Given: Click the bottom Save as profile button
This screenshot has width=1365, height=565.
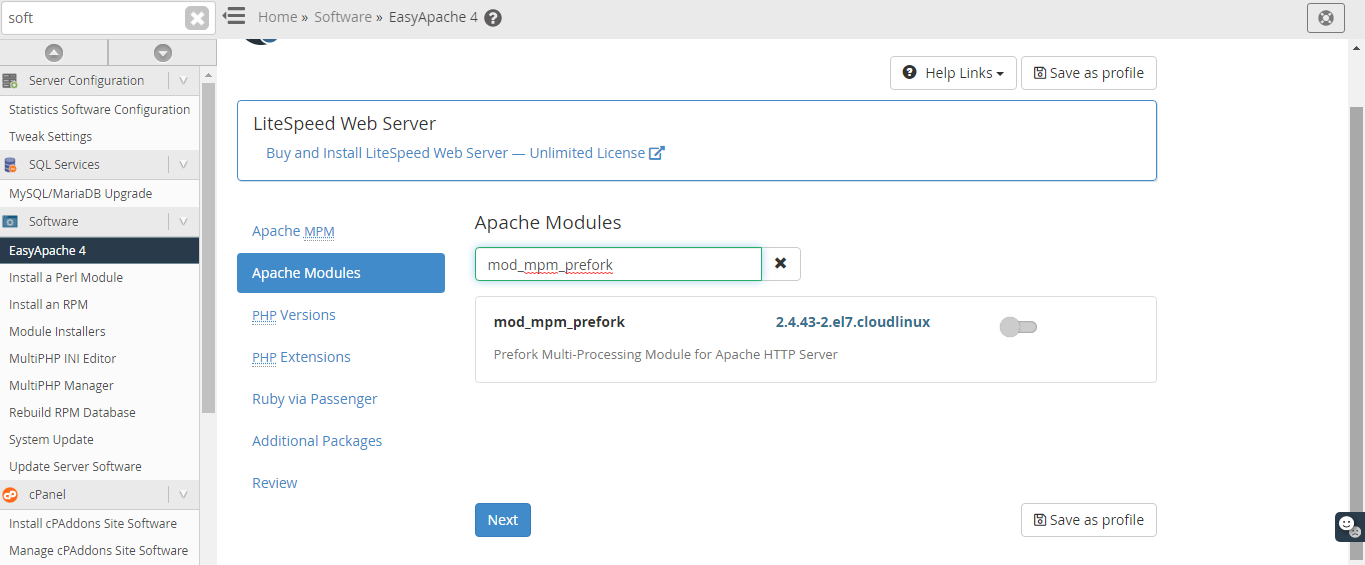Looking at the screenshot, I should coord(1089,520).
